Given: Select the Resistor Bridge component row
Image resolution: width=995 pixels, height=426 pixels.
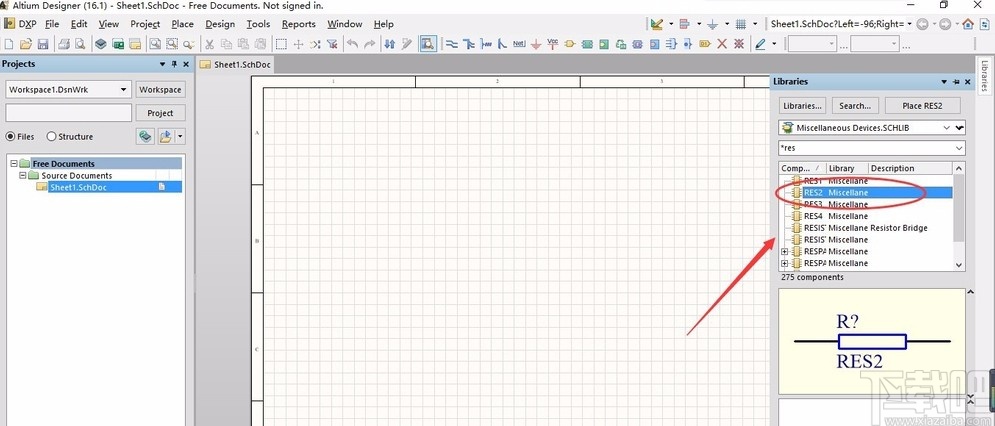Looking at the screenshot, I should pyautogui.click(x=867, y=228).
